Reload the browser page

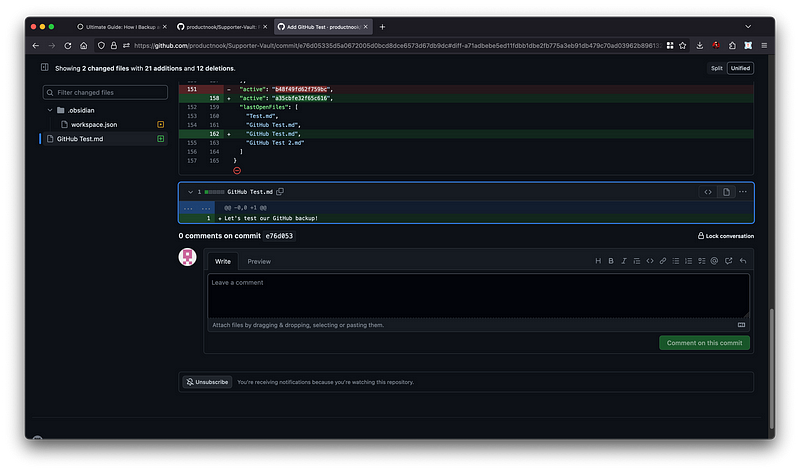(67, 45)
